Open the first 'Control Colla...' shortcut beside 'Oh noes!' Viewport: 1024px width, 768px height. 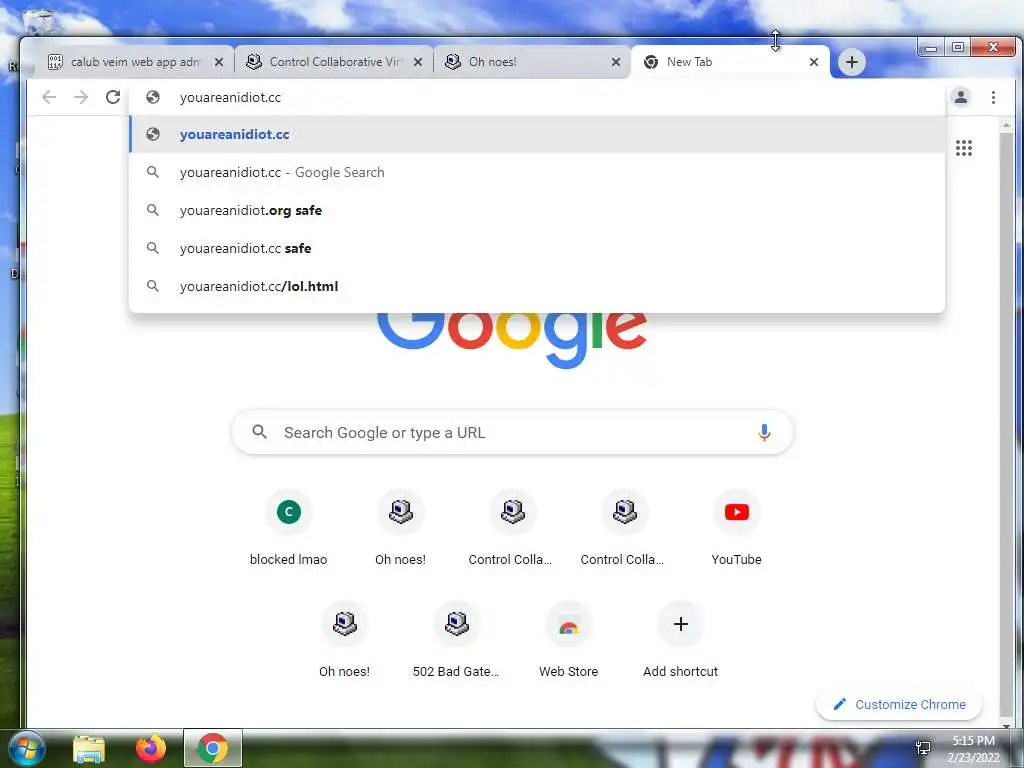point(513,528)
